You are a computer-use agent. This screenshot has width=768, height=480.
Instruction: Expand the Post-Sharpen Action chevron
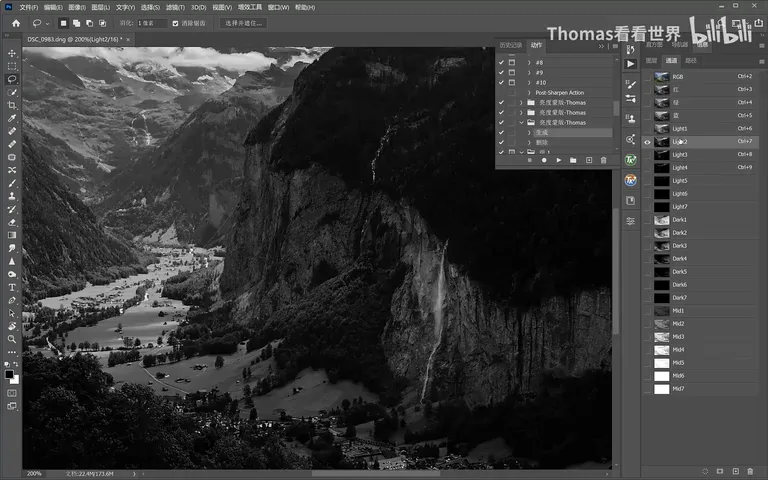529,93
